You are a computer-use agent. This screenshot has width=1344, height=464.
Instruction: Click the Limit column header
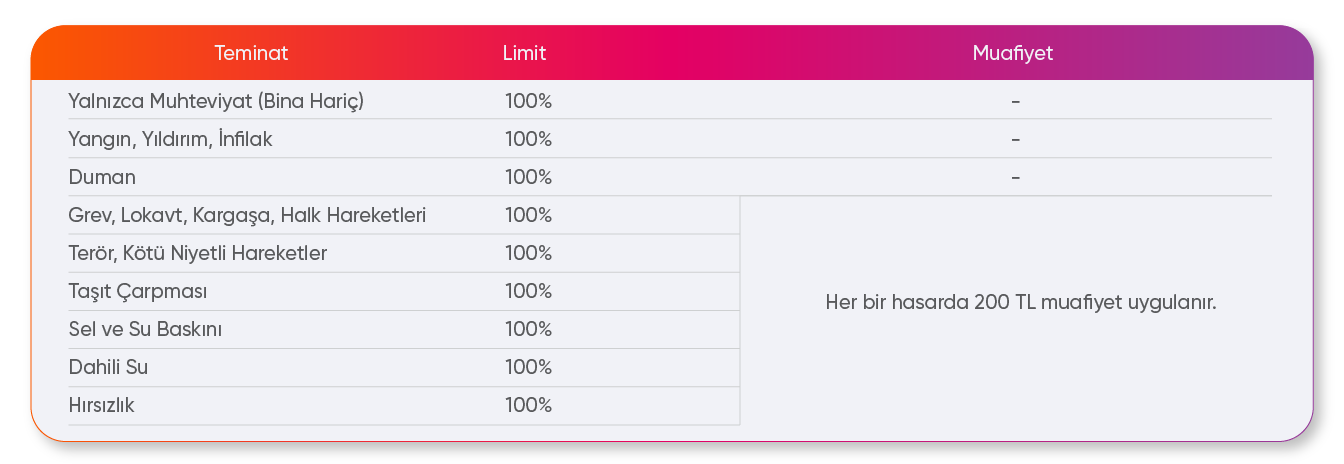(x=524, y=54)
